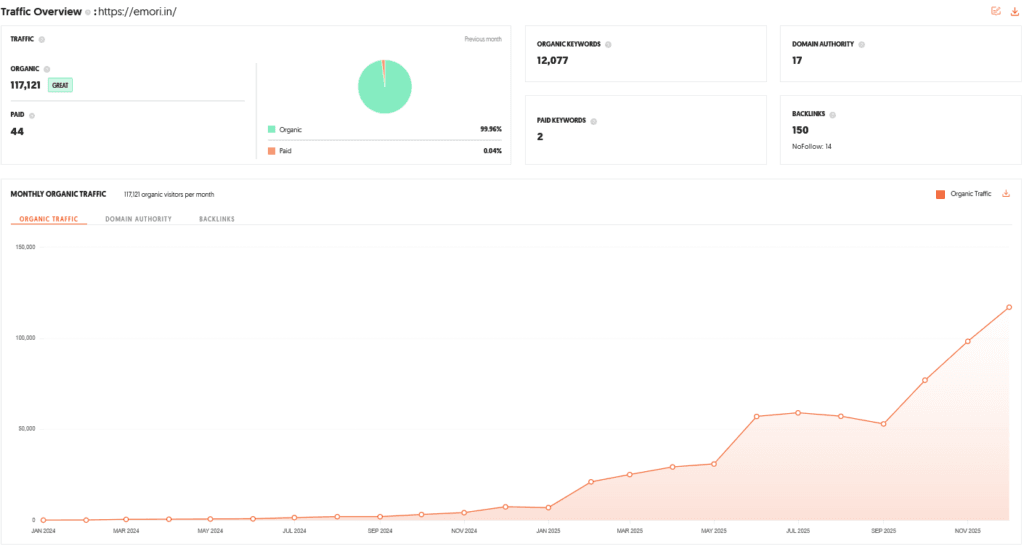The width and height of the screenshot is (1024, 546).
Task: Click the 50,000 y-axis label
Action: click(x=27, y=428)
